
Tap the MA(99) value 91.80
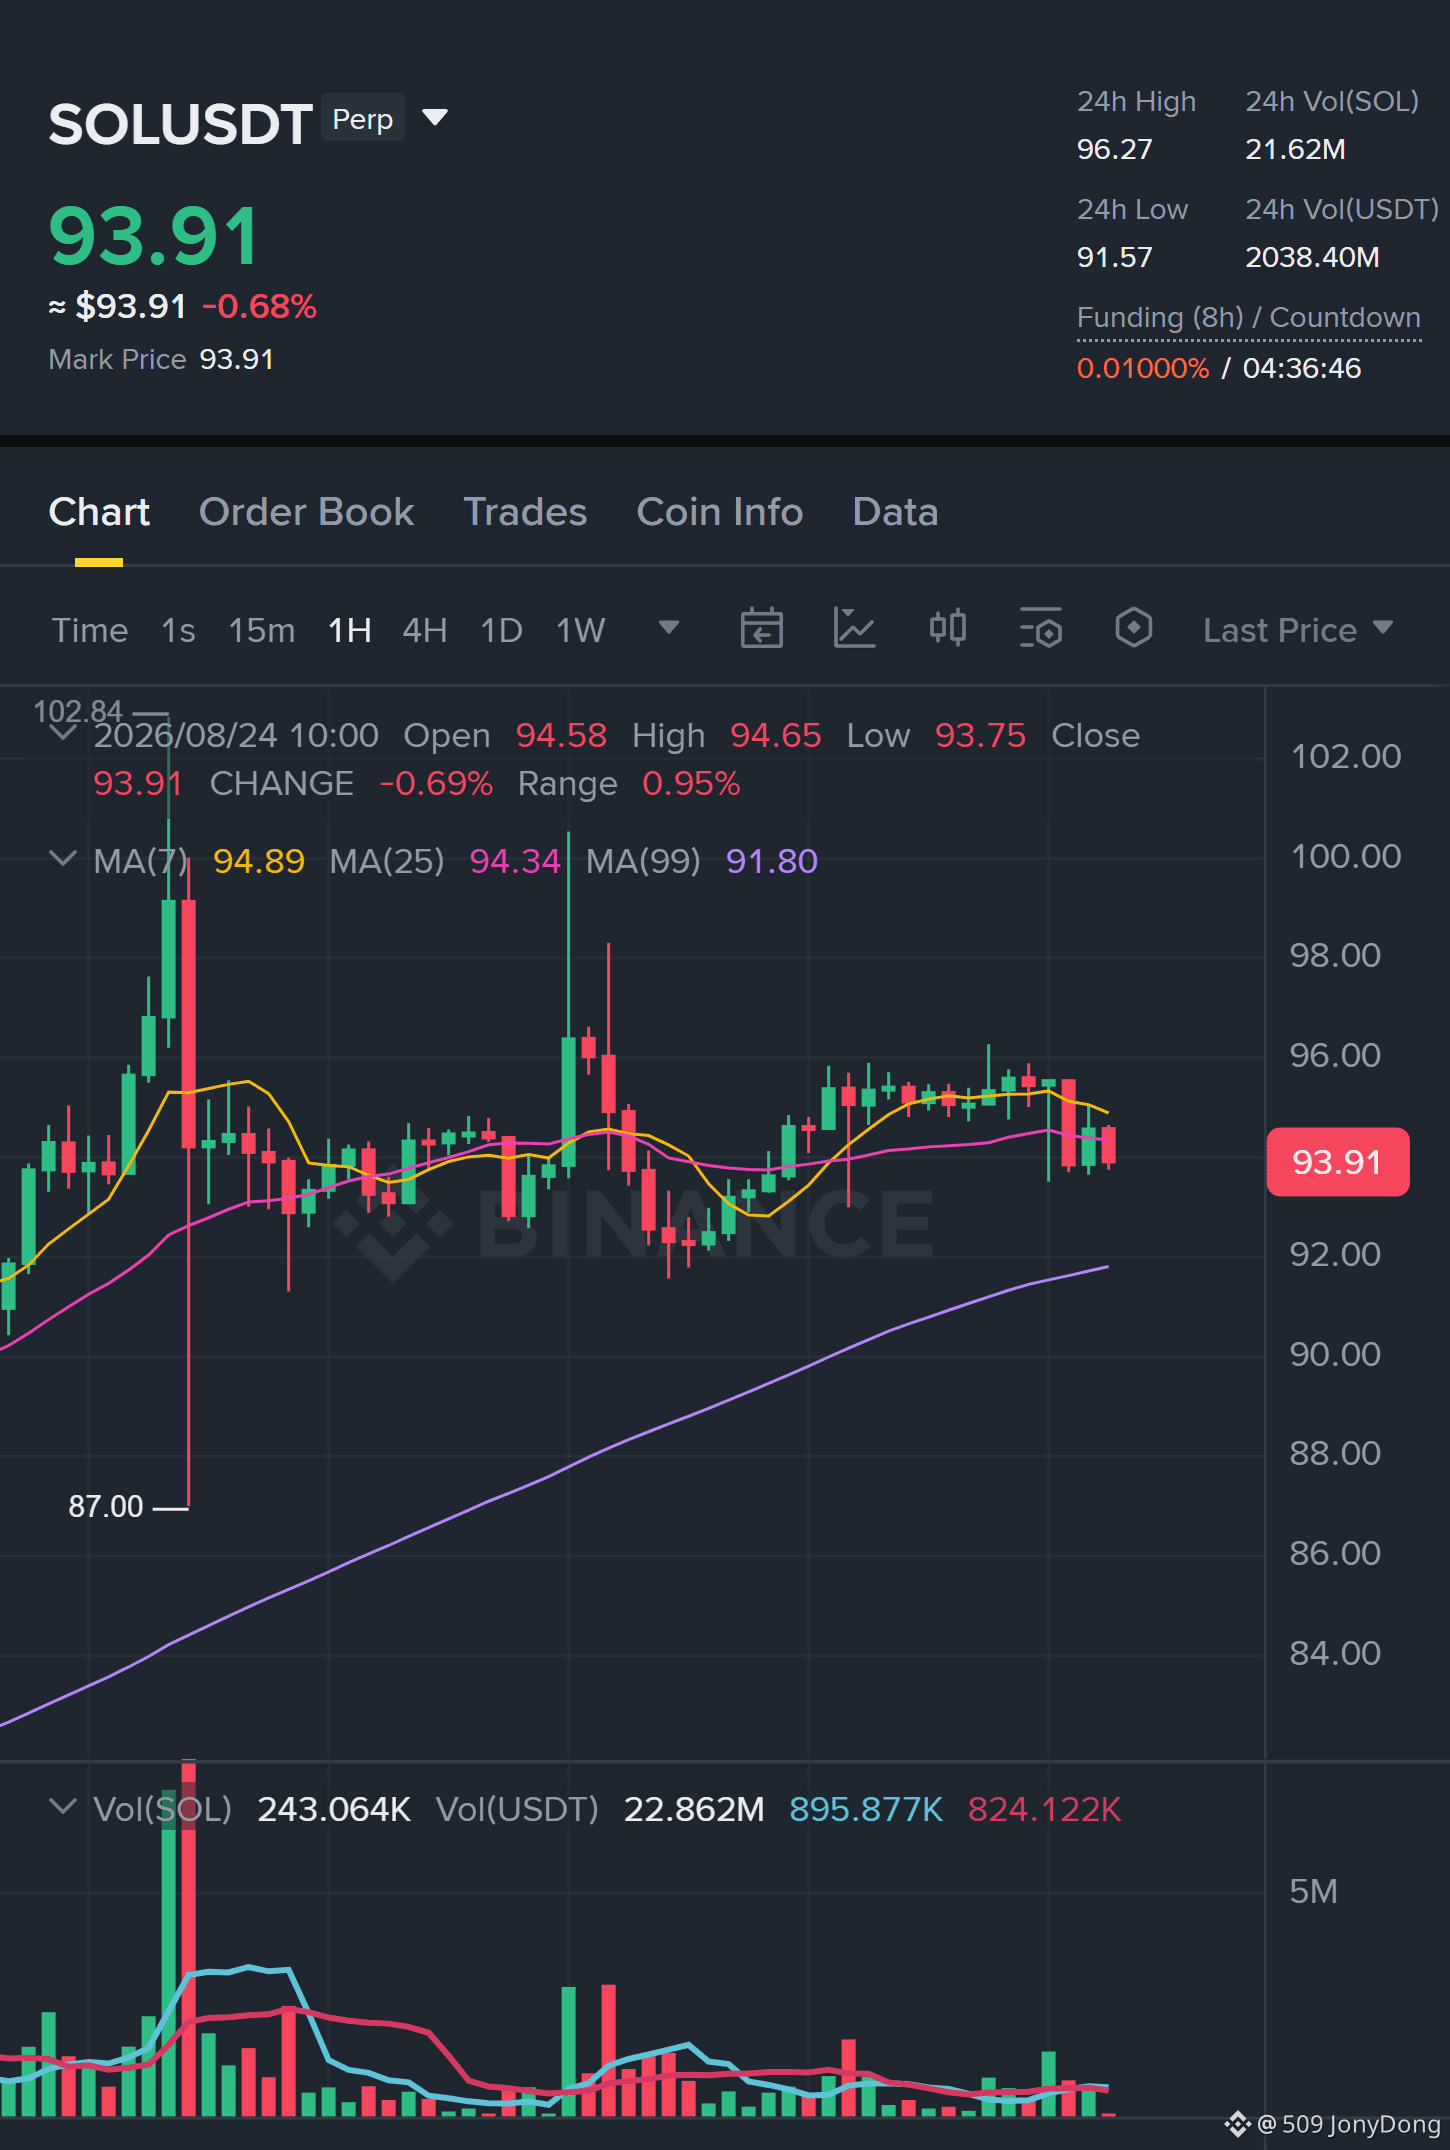(x=772, y=861)
